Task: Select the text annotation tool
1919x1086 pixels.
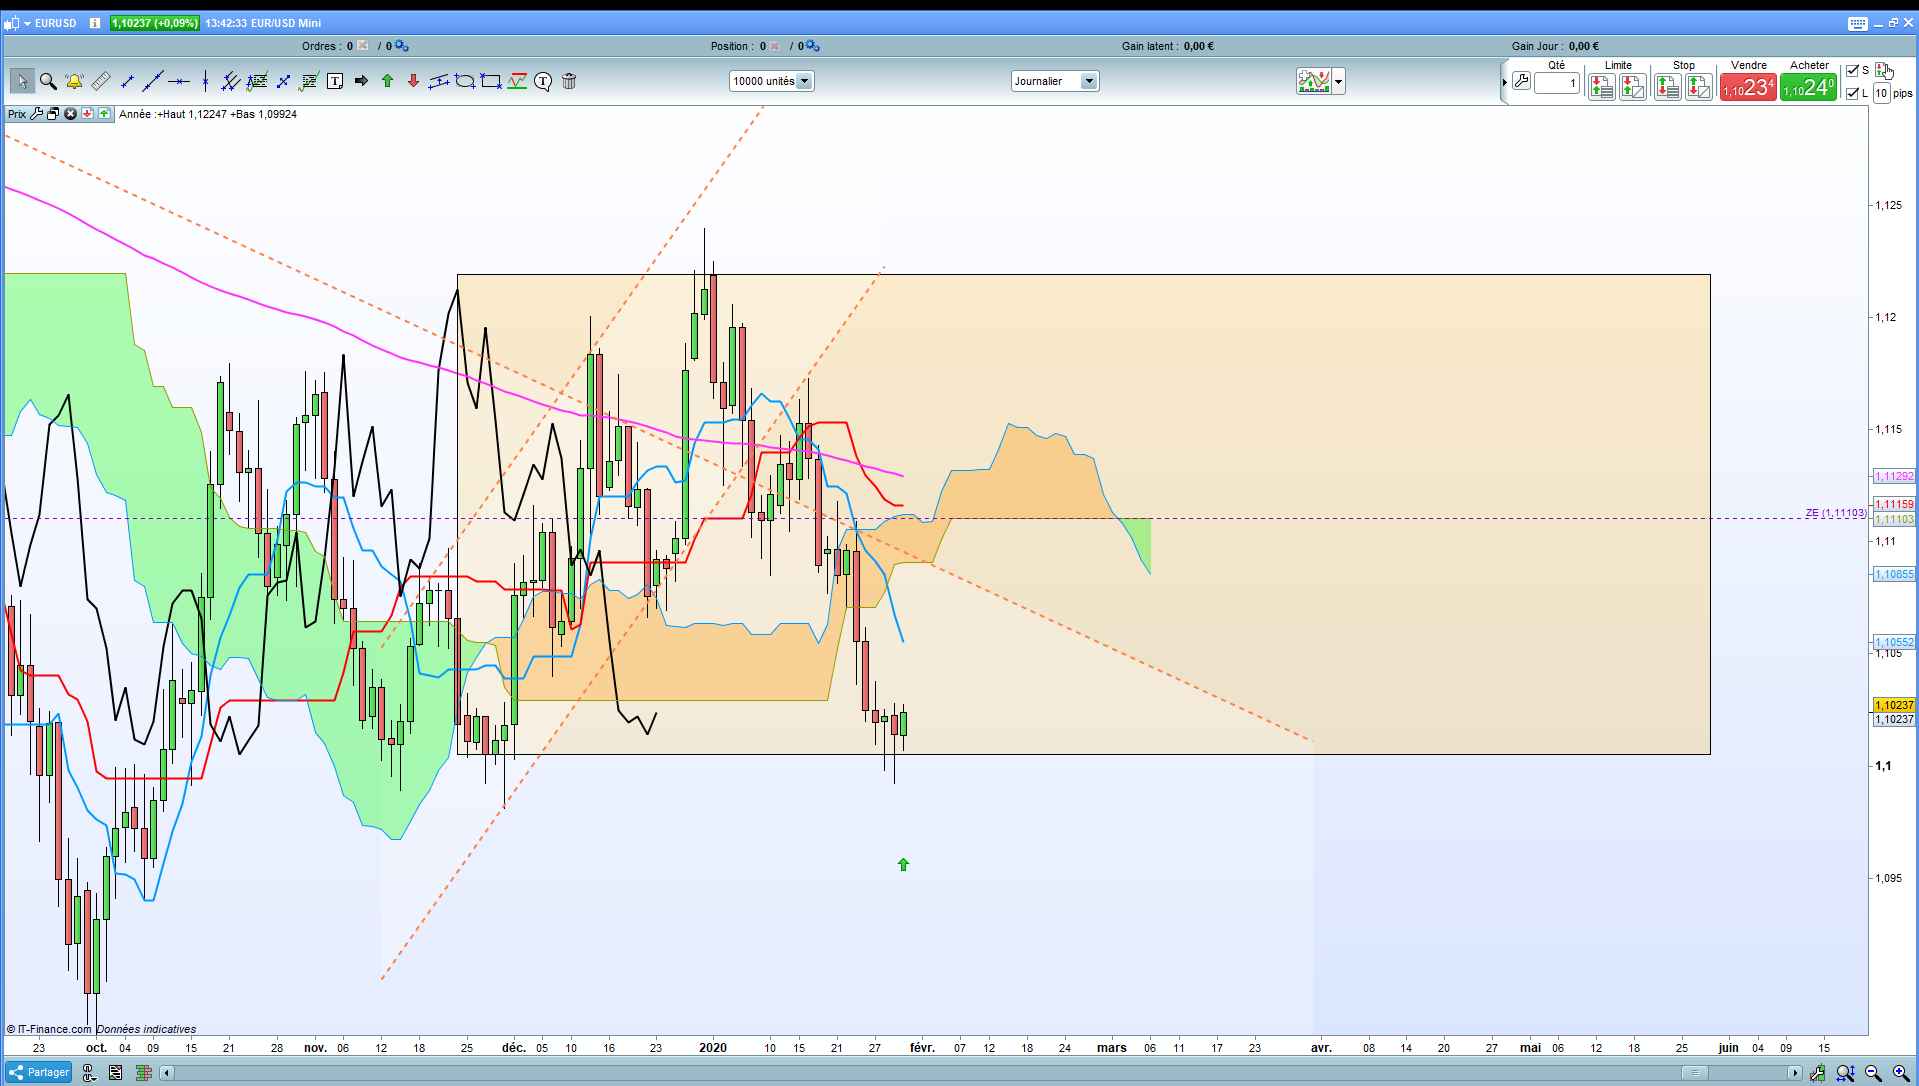Action: (335, 82)
